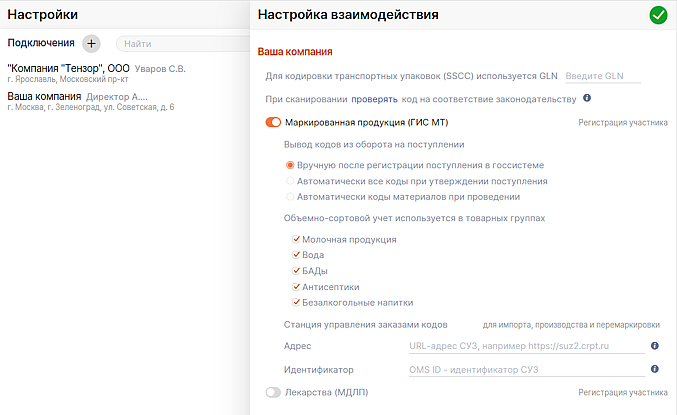Image resolution: width=677 pixels, height=415 pixels.
Task: Click in the Введите GLN input field
Action: click(x=602, y=75)
